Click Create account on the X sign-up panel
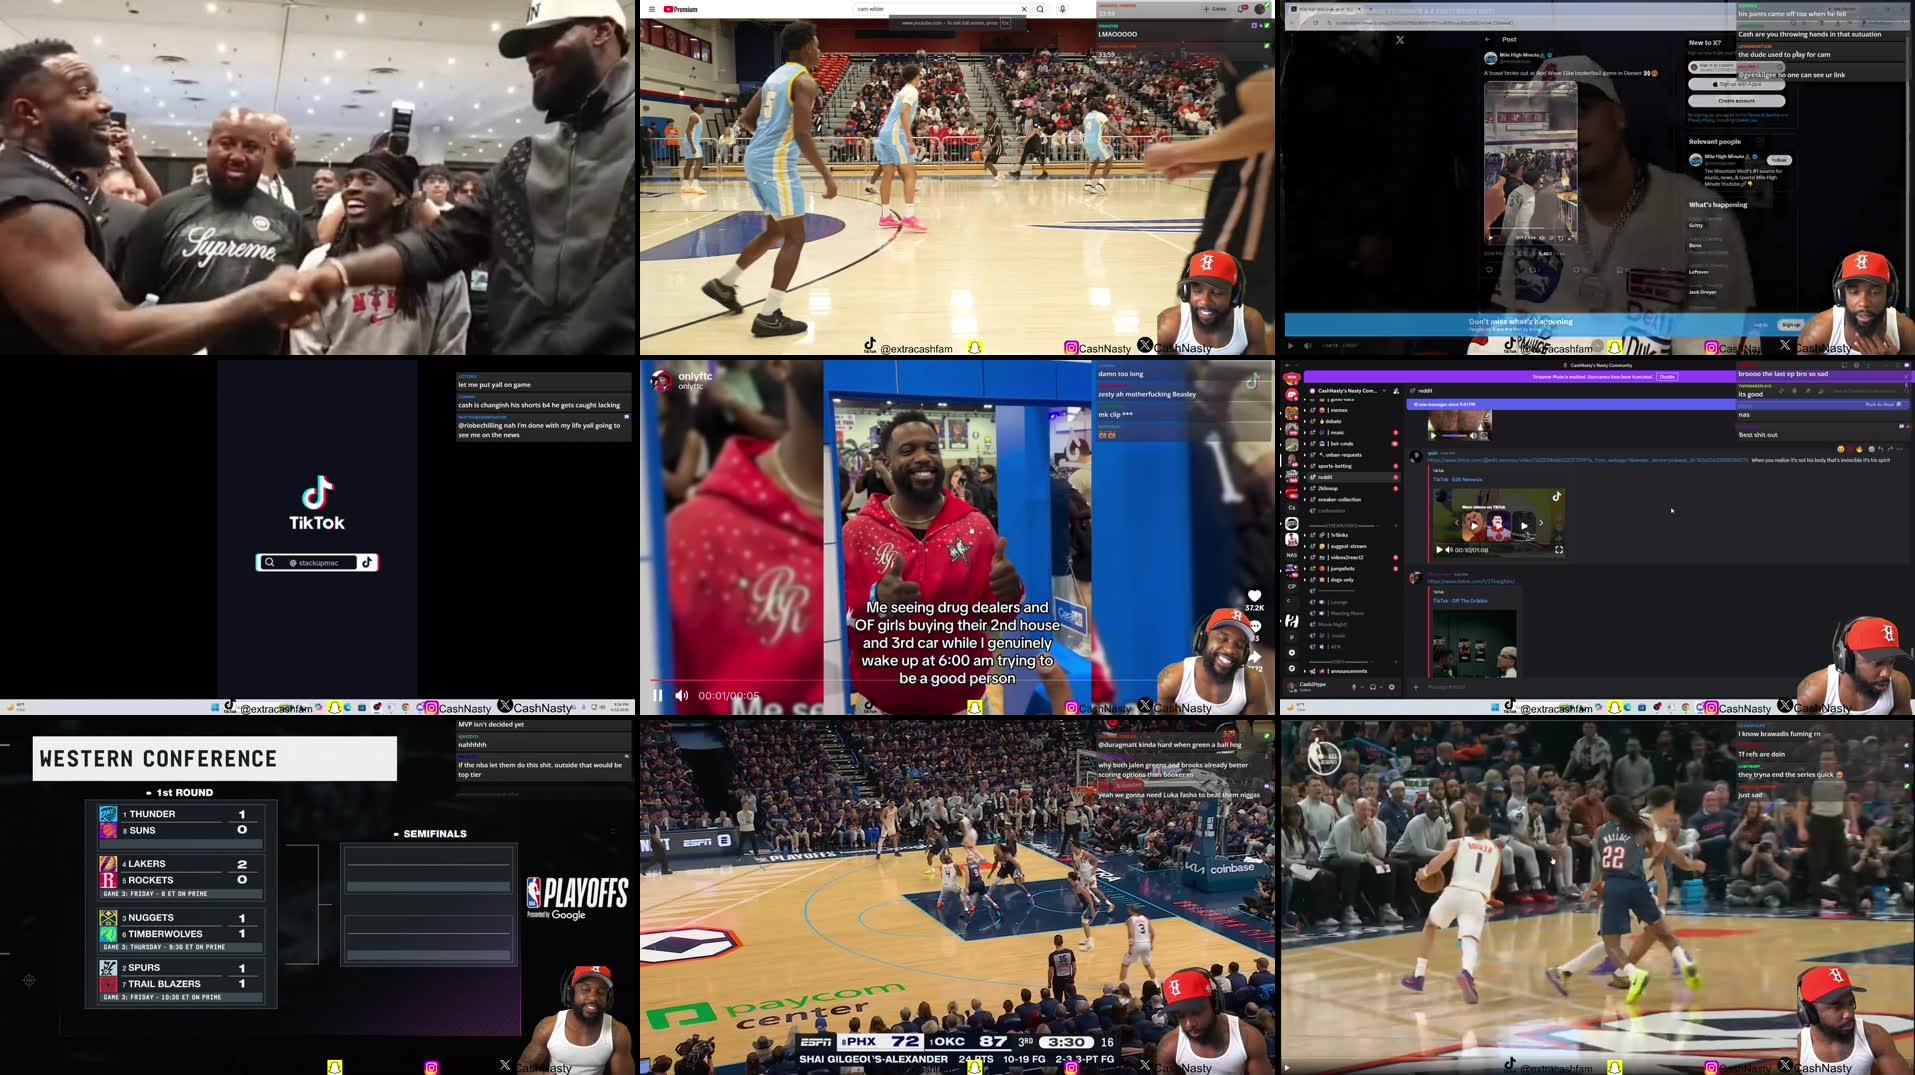 pyautogui.click(x=1737, y=101)
